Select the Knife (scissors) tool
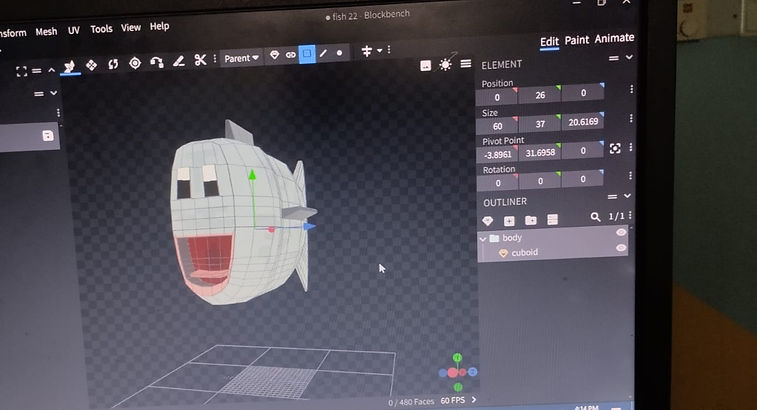Screen dimensions: 757x410 point(200,60)
